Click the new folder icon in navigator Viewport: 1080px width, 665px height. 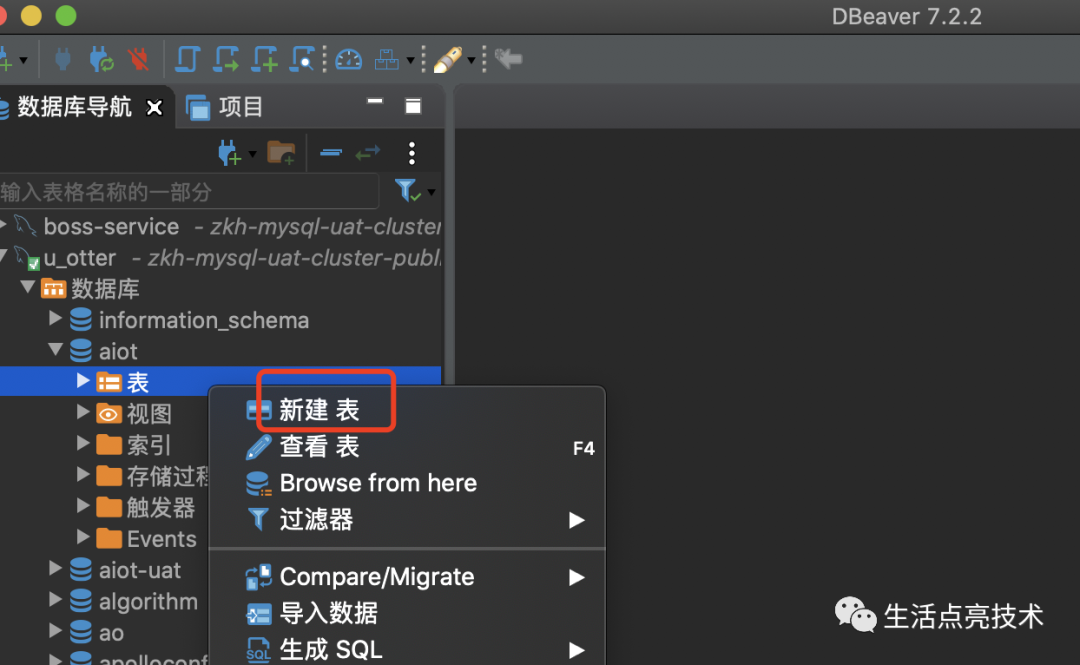click(281, 153)
